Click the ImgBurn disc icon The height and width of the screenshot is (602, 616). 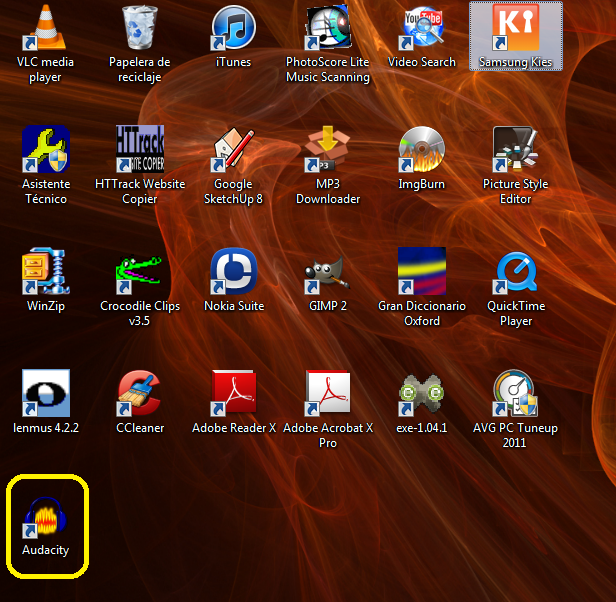(422, 150)
